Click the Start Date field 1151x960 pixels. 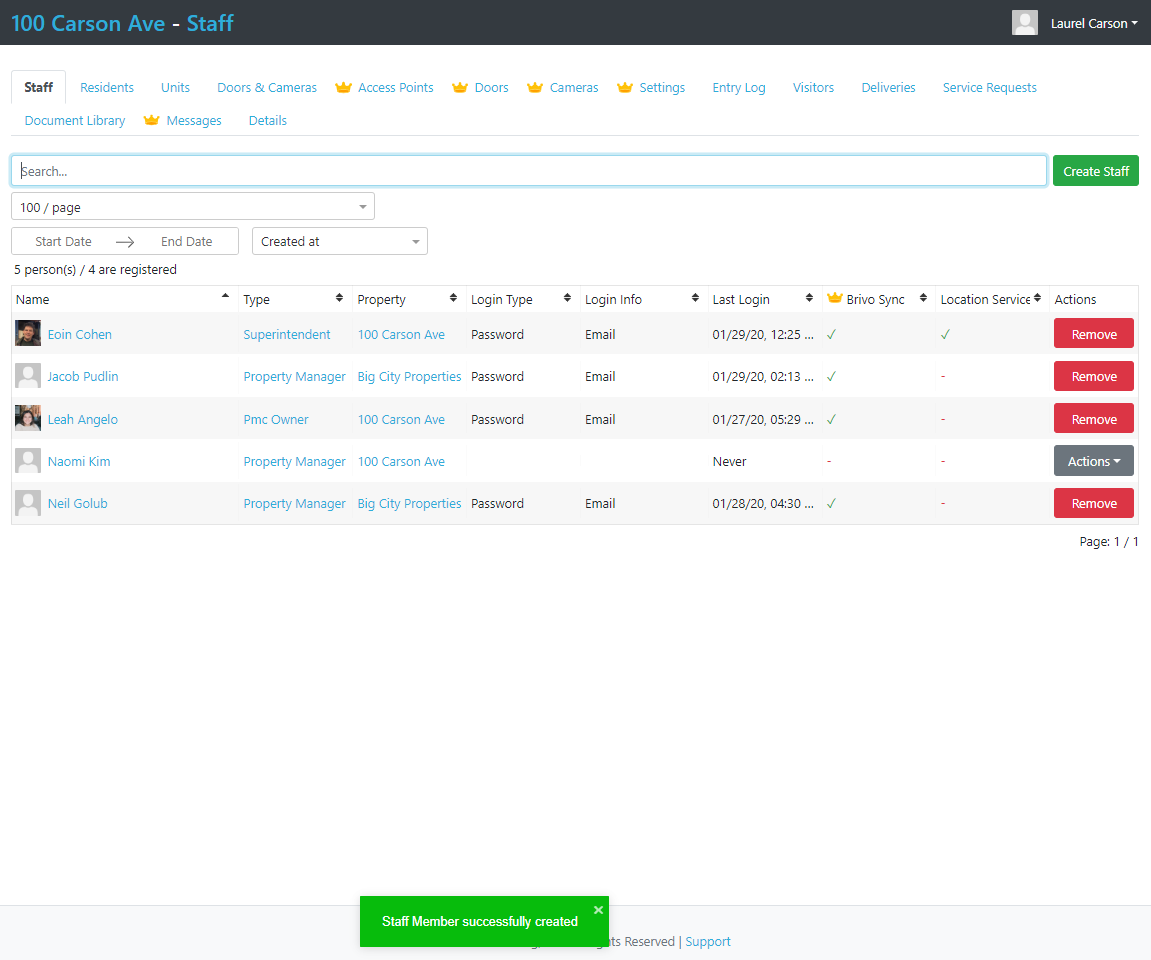[64, 241]
